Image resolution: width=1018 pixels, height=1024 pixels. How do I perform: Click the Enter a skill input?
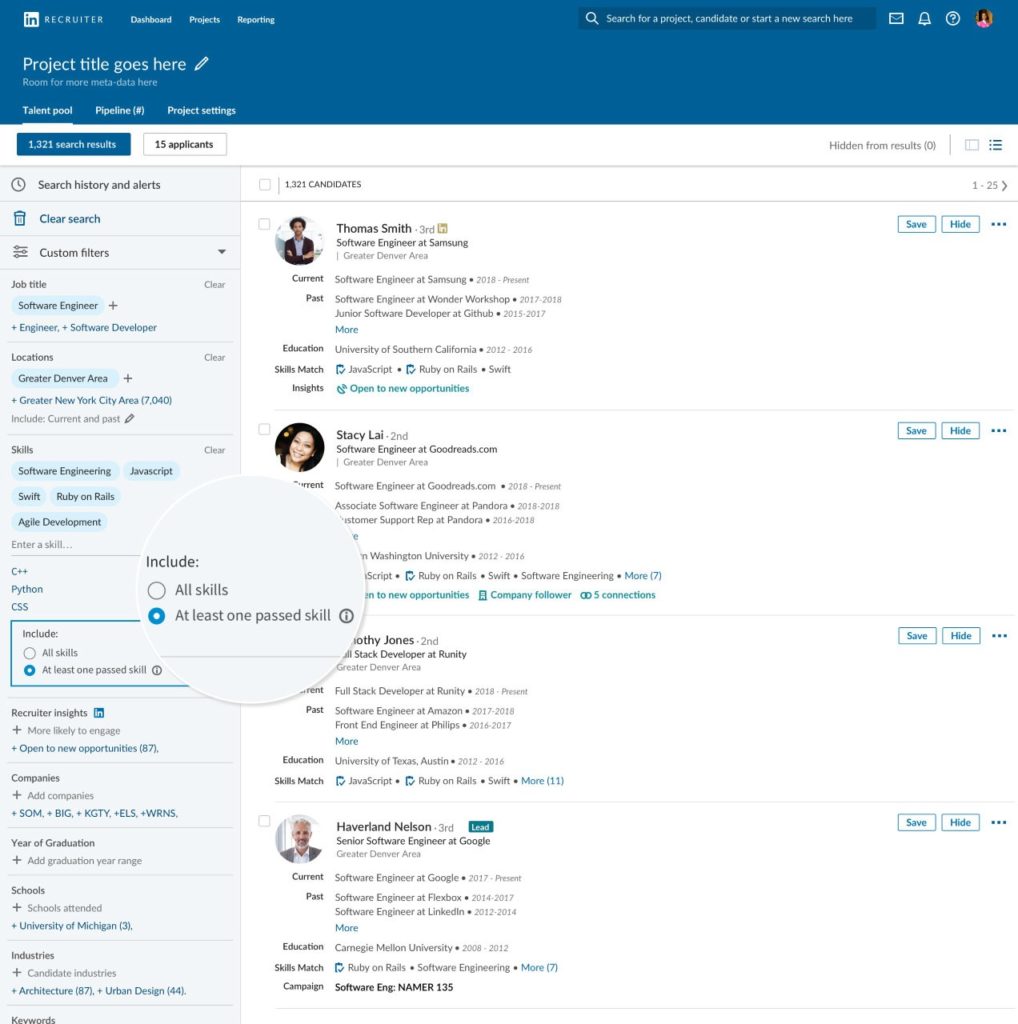[74, 545]
